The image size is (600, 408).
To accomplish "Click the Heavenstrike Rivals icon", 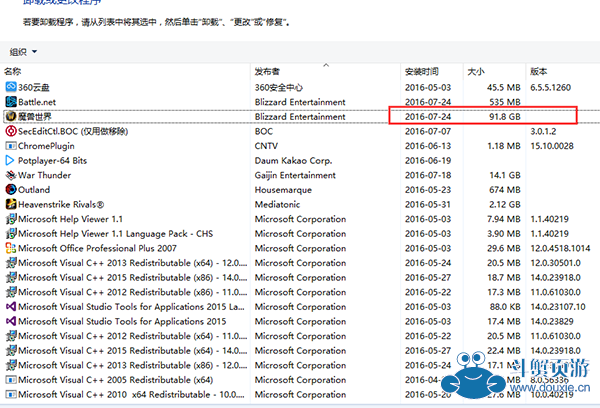I will tap(11, 204).
